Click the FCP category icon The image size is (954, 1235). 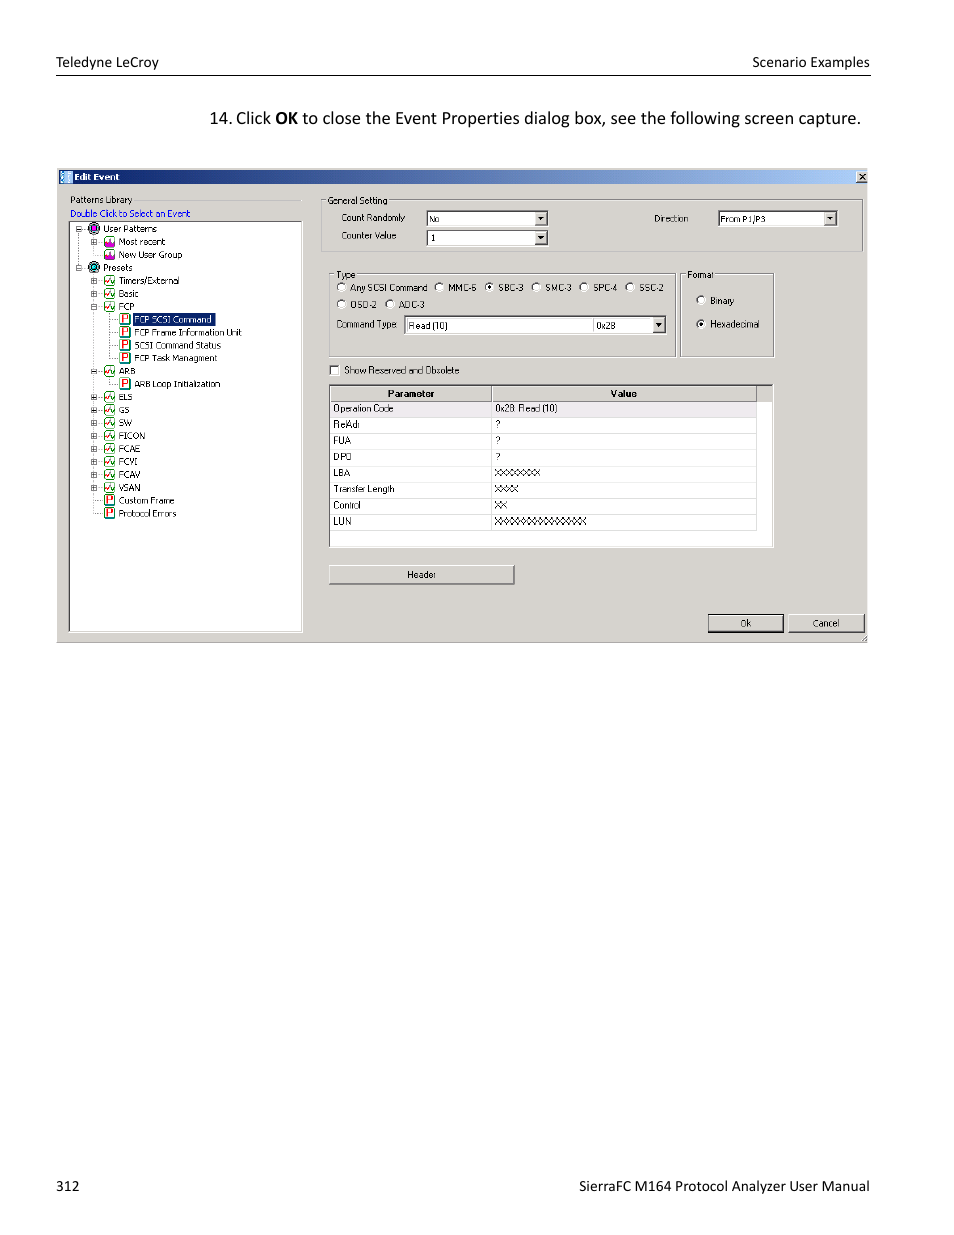pos(110,307)
